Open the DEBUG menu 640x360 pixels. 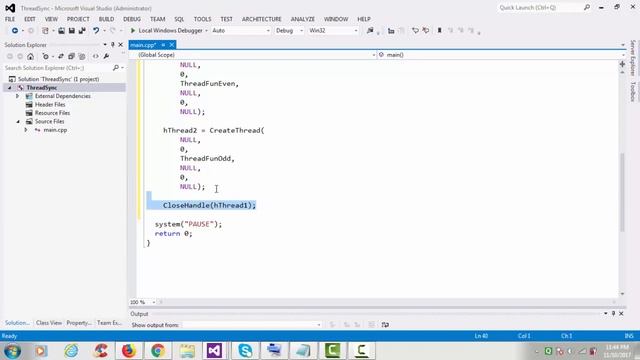click(x=132, y=19)
